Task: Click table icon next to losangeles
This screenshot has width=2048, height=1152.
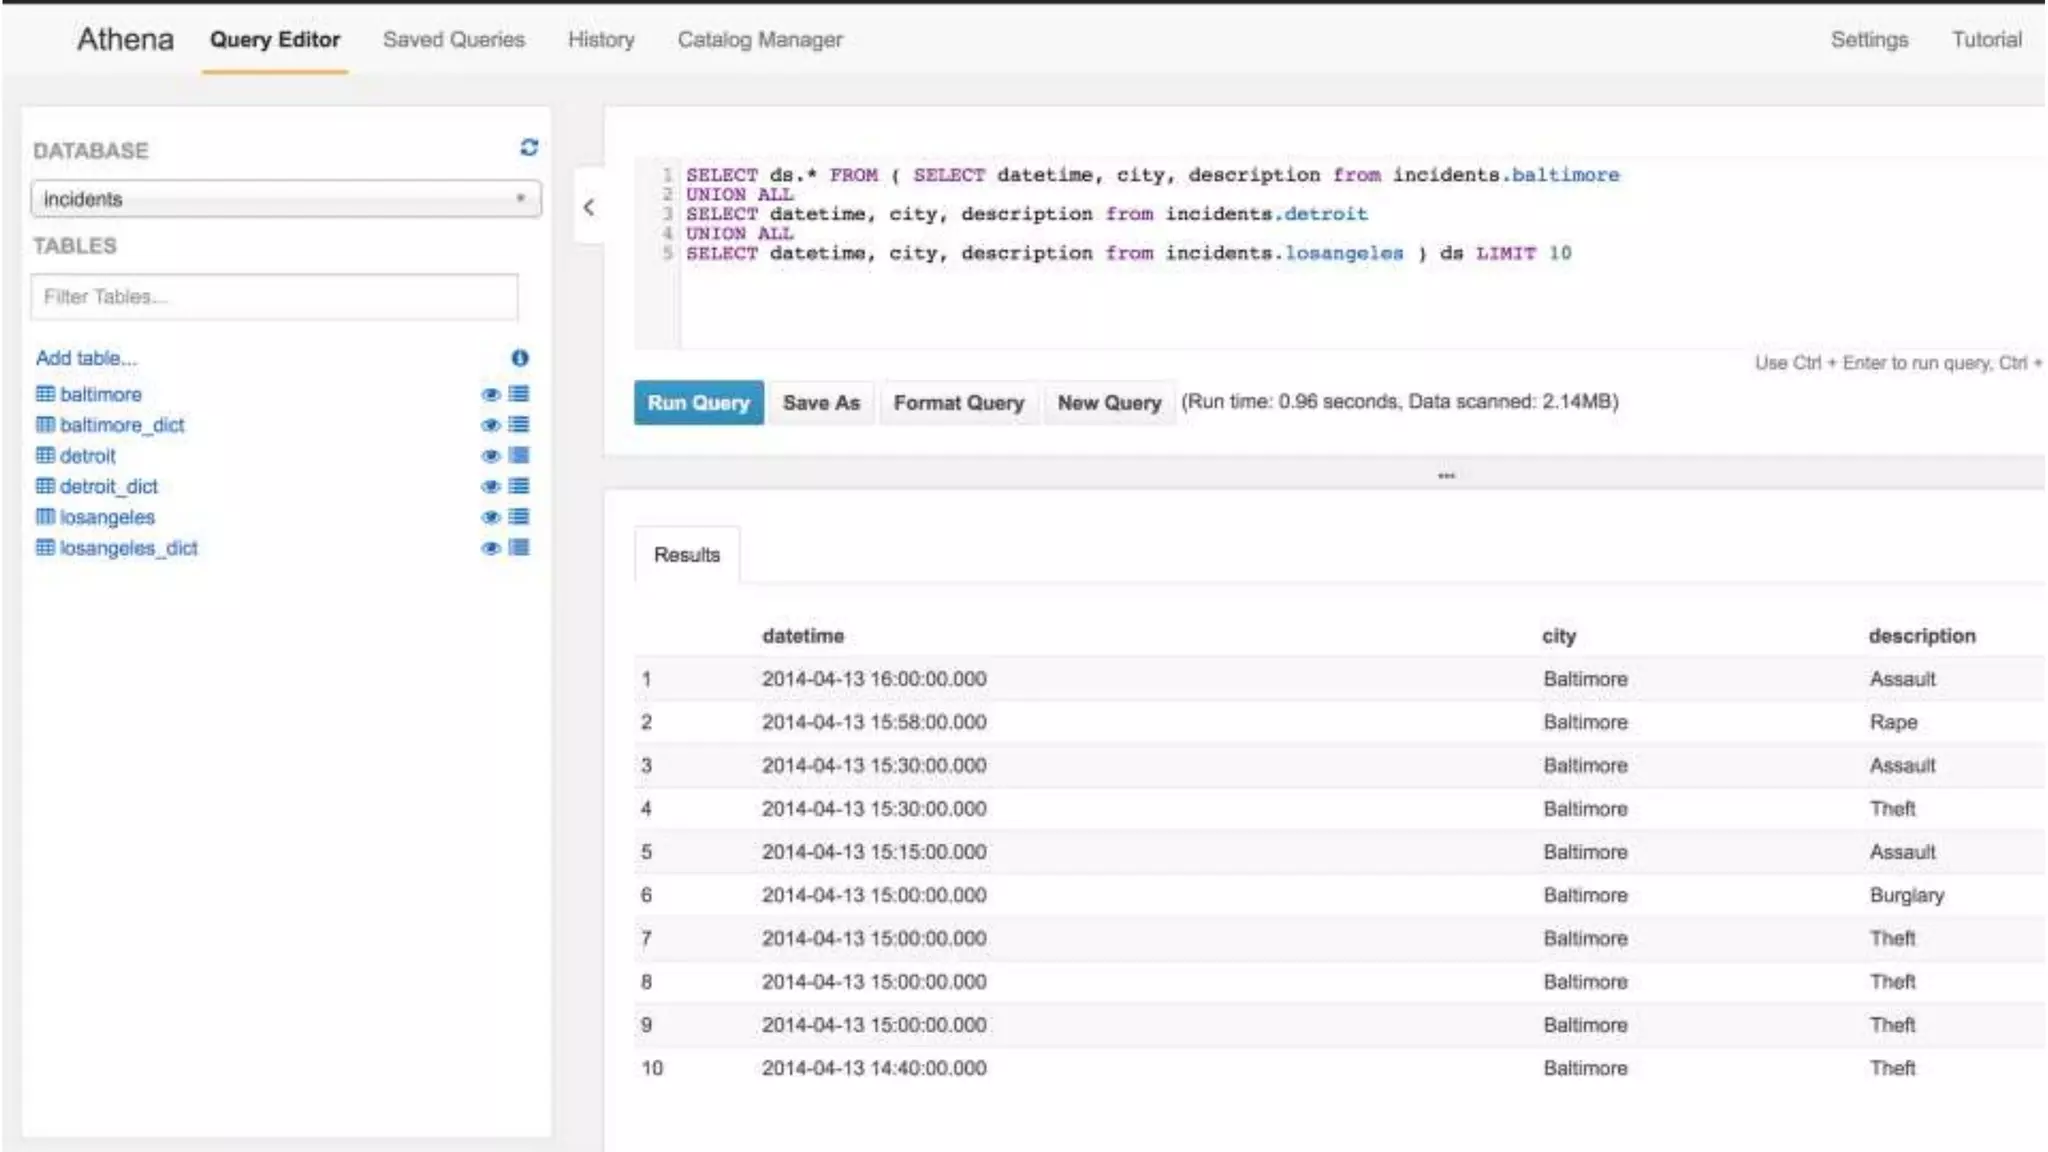Action: click(45, 517)
